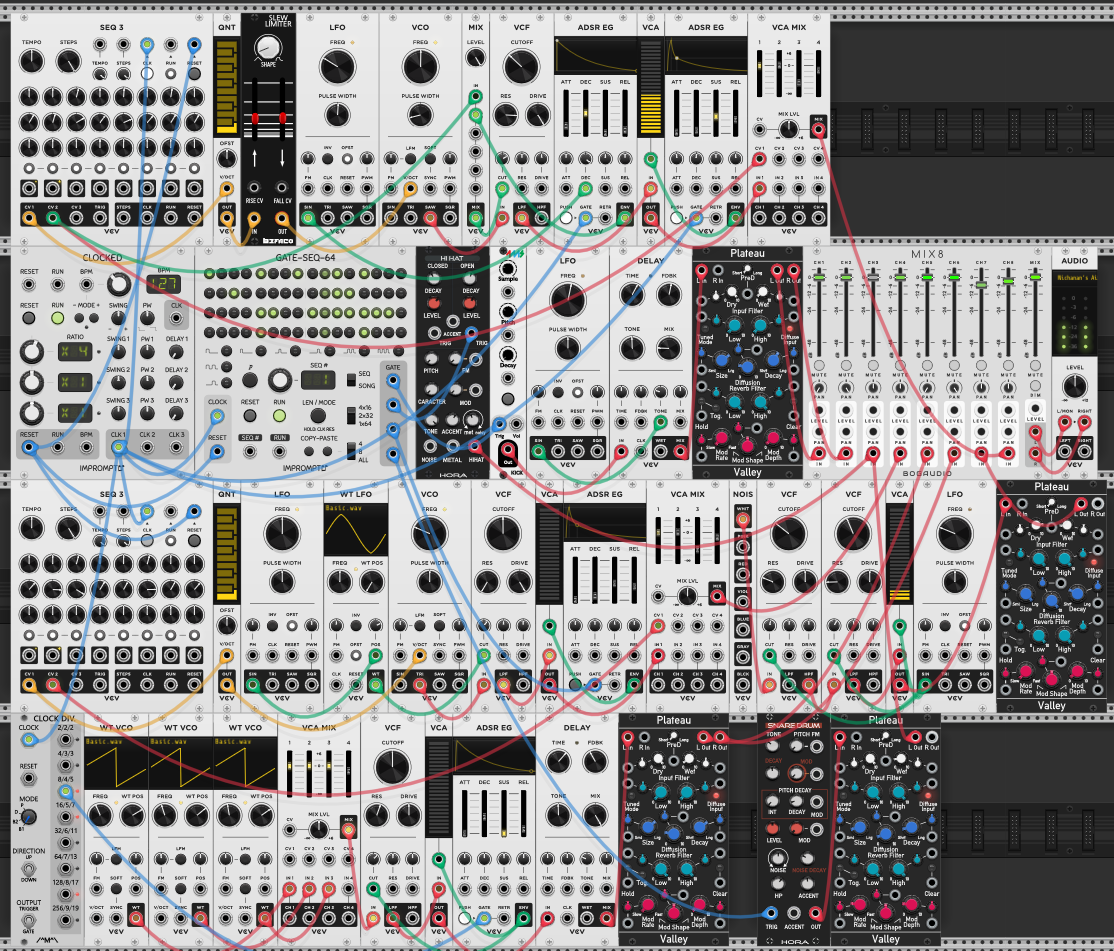This screenshot has height=951, width=1114.
Task: Click the WT LFO waveform display
Action: (x=355, y=530)
